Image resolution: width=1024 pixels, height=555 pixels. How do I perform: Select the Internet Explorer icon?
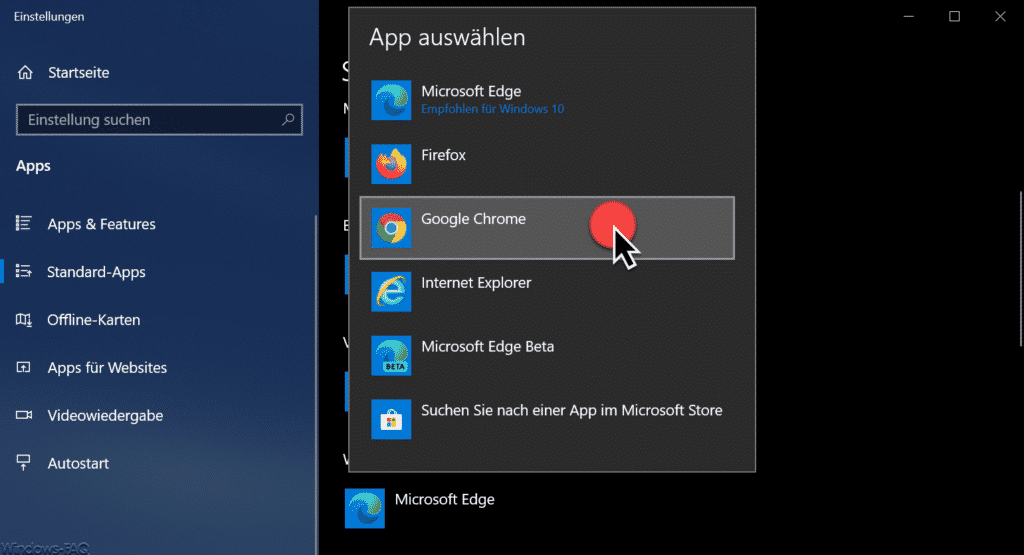(391, 291)
